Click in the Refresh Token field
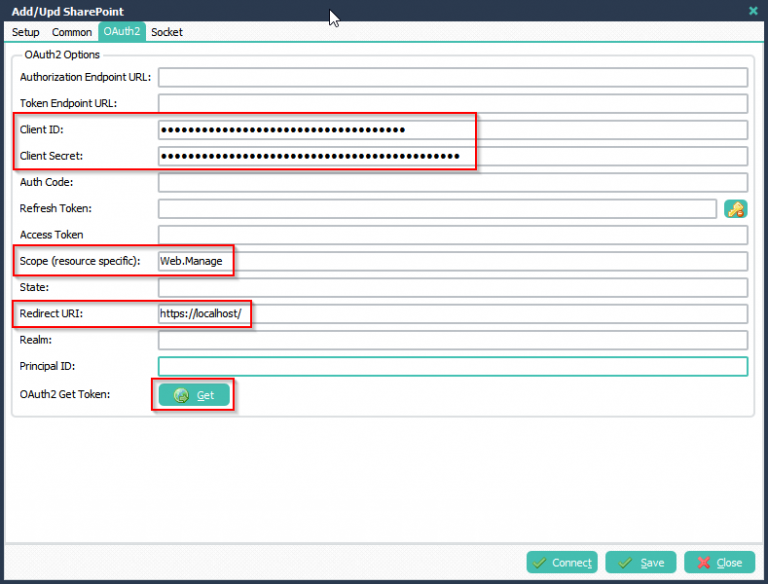Image resolution: width=768 pixels, height=584 pixels. click(x=437, y=209)
